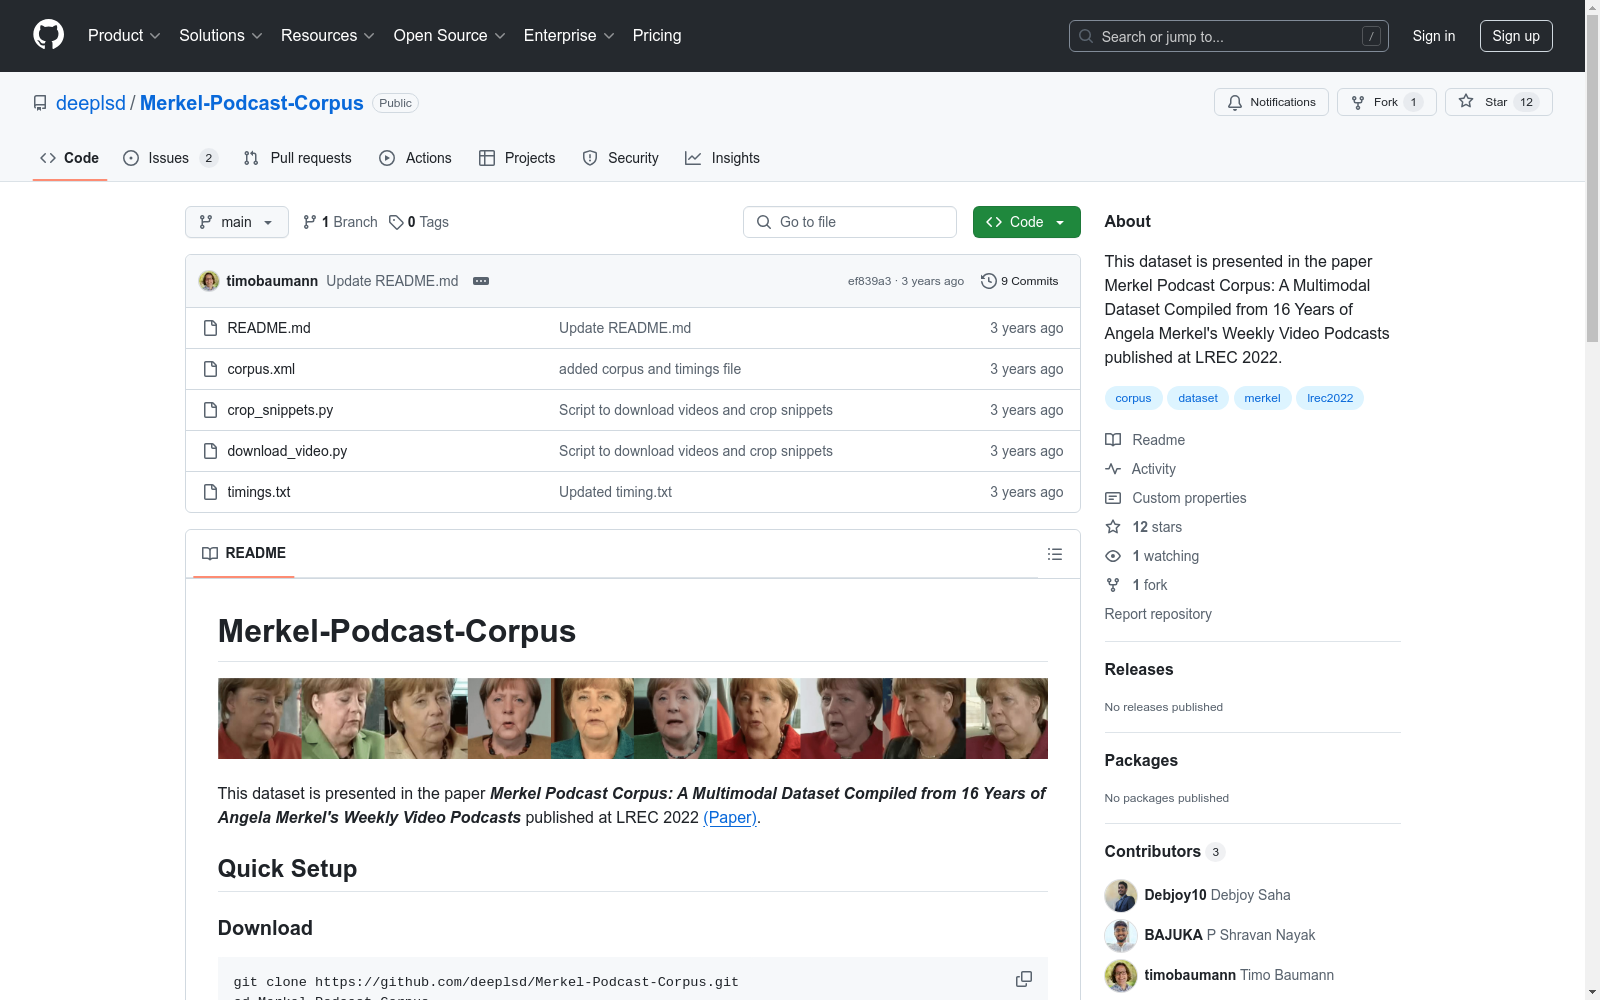Click the README.md file icon
This screenshot has width=1600, height=1000.
(x=210, y=328)
